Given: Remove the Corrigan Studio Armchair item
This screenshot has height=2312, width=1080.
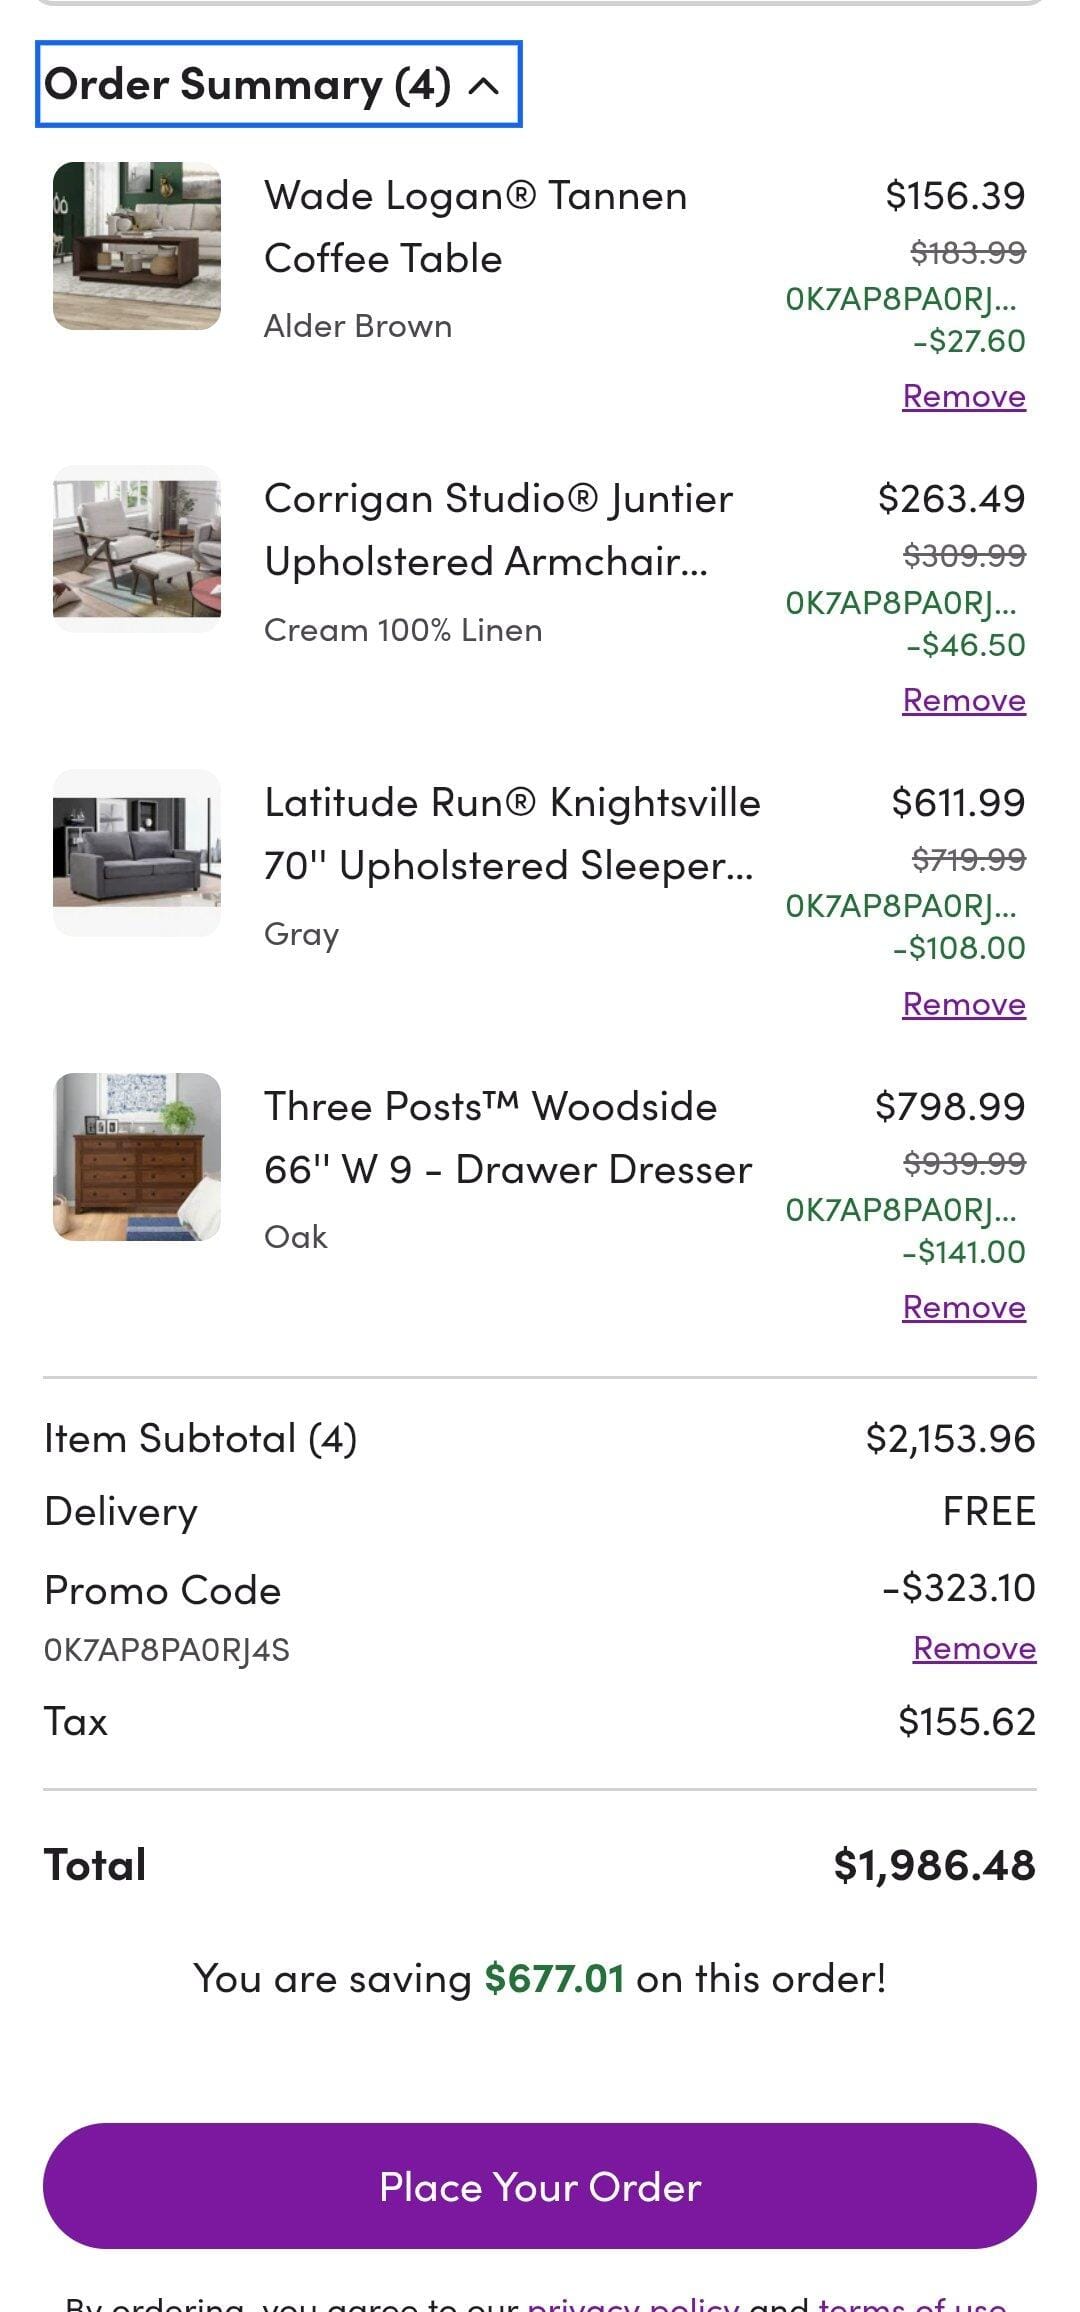Looking at the screenshot, I should coord(963,700).
